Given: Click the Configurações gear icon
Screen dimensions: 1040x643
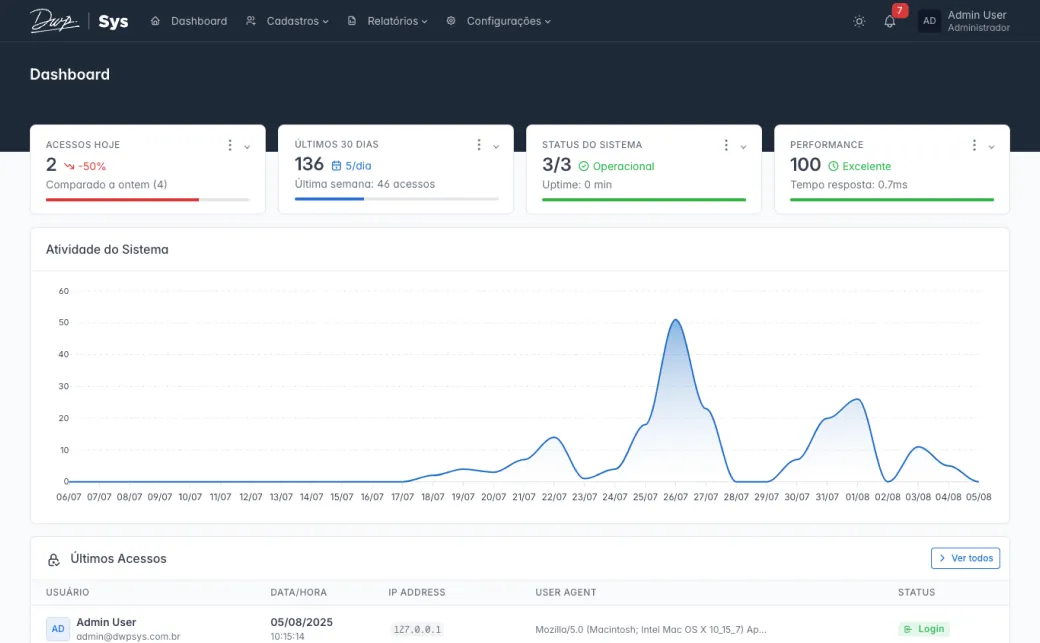Looking at the screenshot, I should [x=451, y=20].
